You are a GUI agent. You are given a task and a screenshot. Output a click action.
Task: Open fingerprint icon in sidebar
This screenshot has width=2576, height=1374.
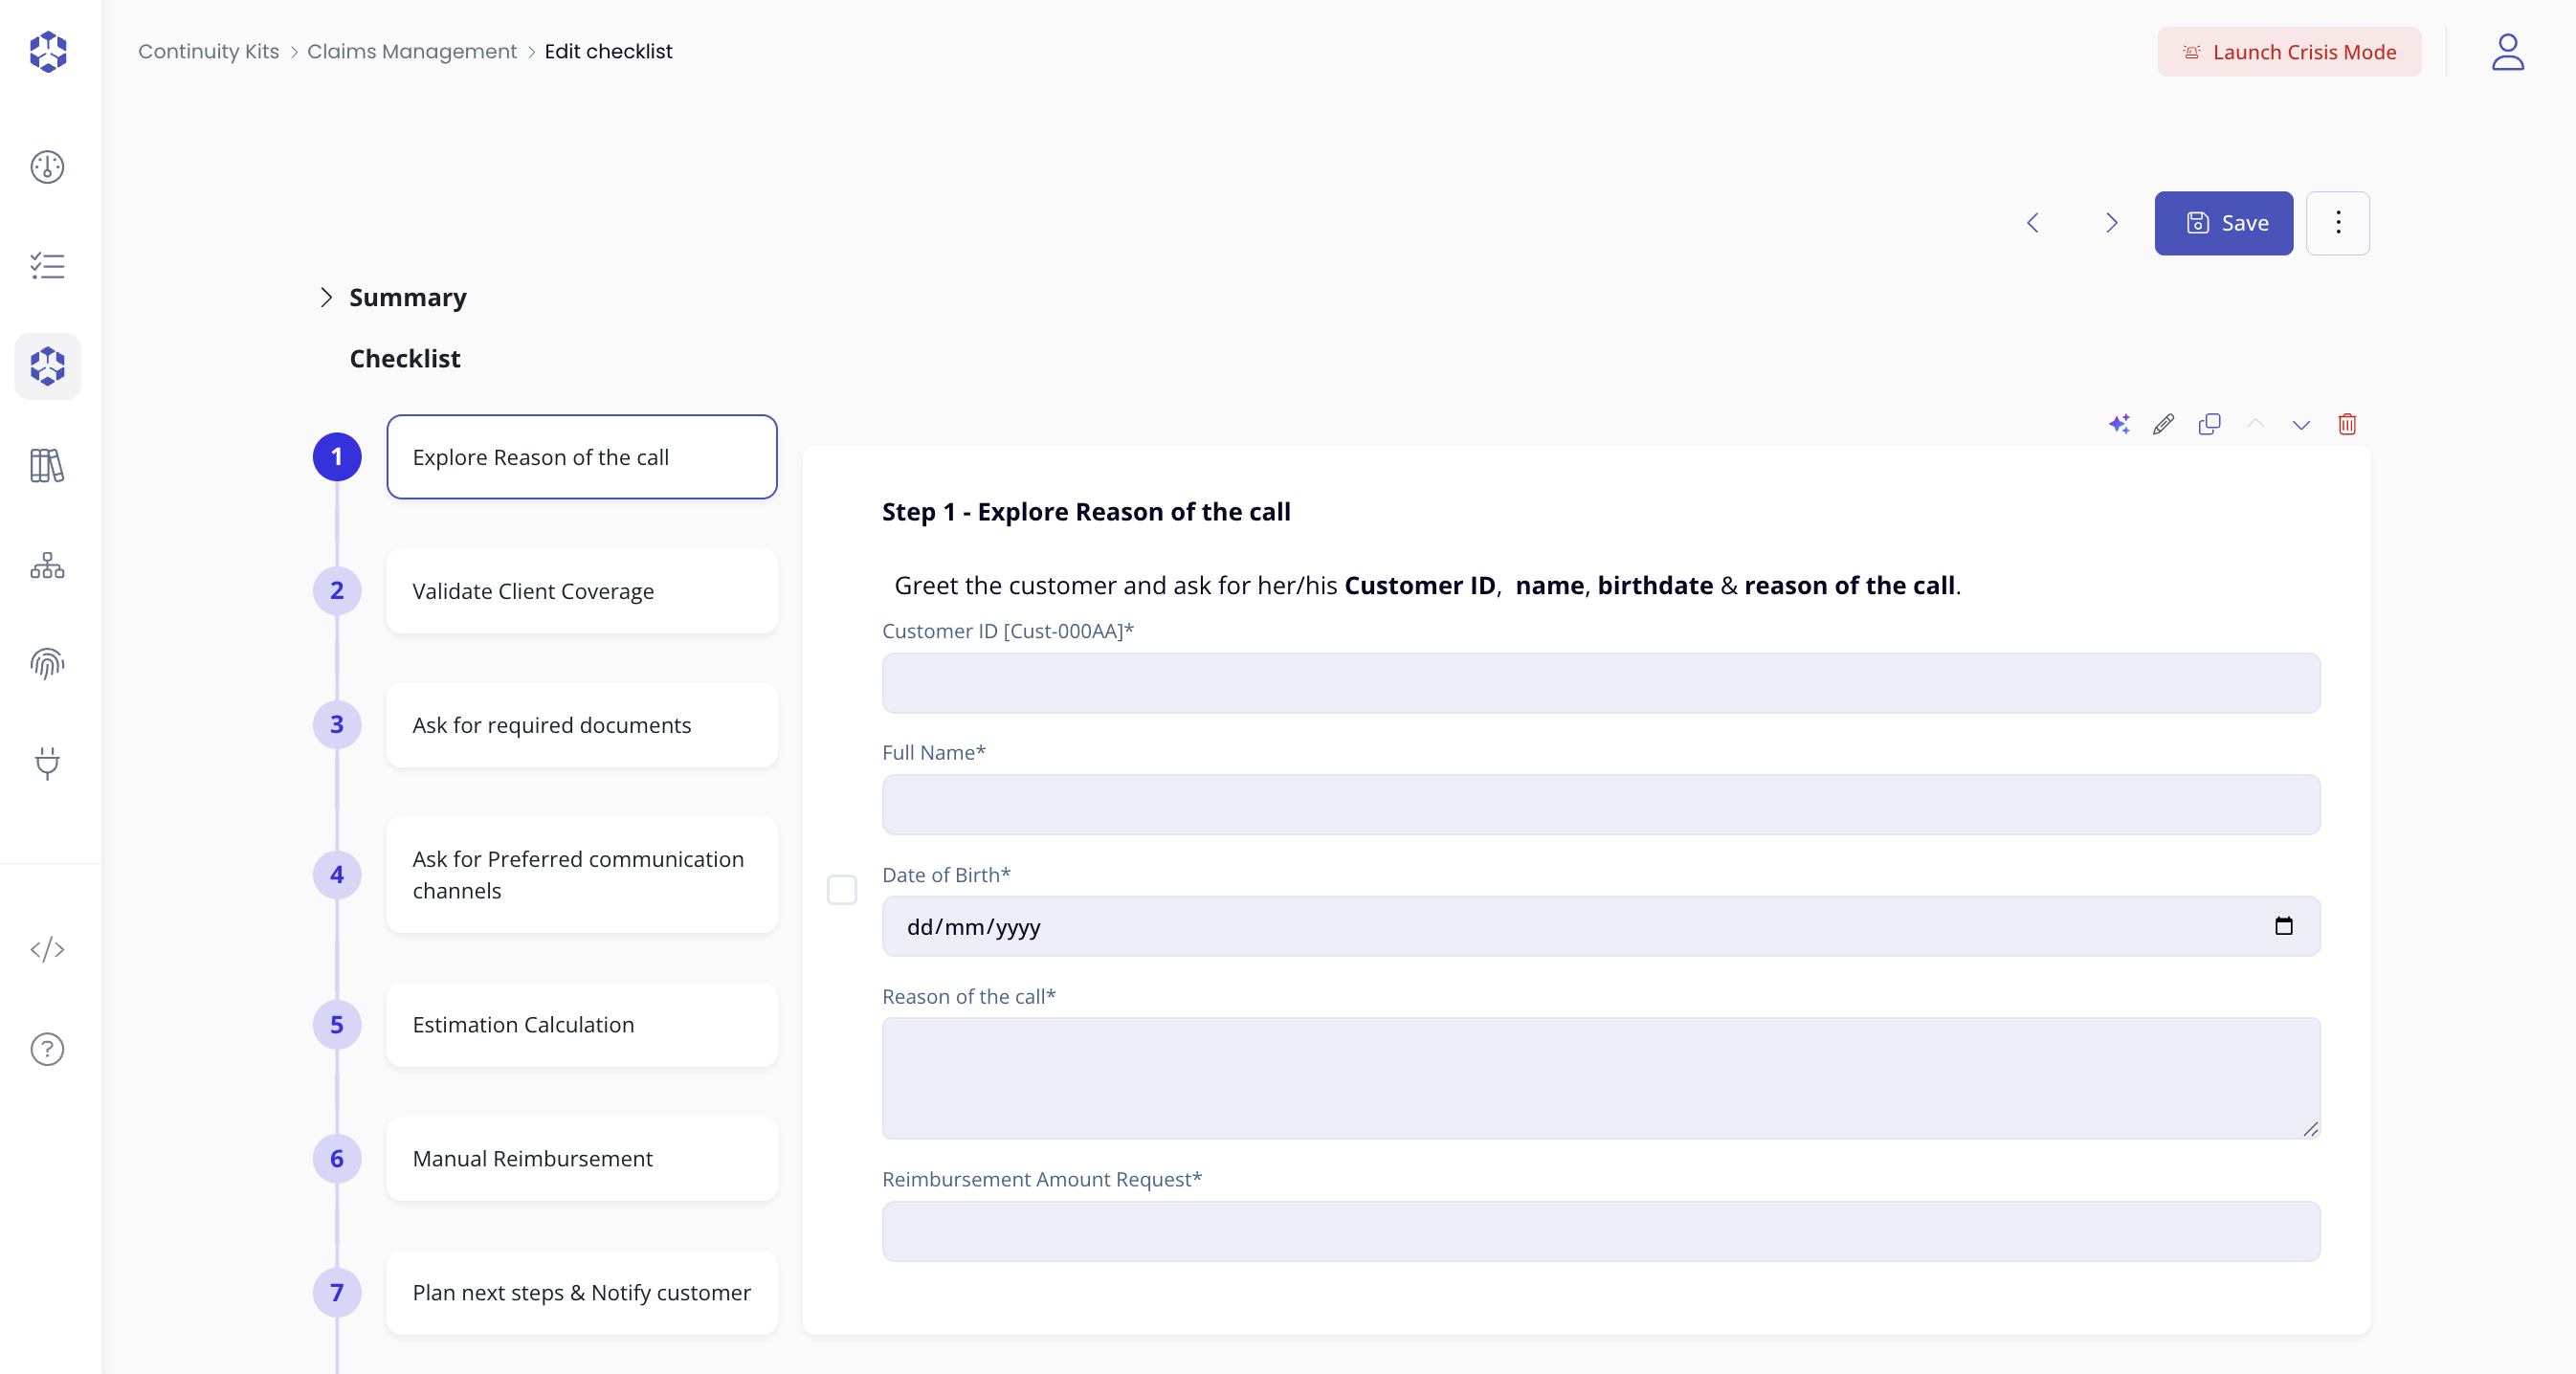click(47, 664)
